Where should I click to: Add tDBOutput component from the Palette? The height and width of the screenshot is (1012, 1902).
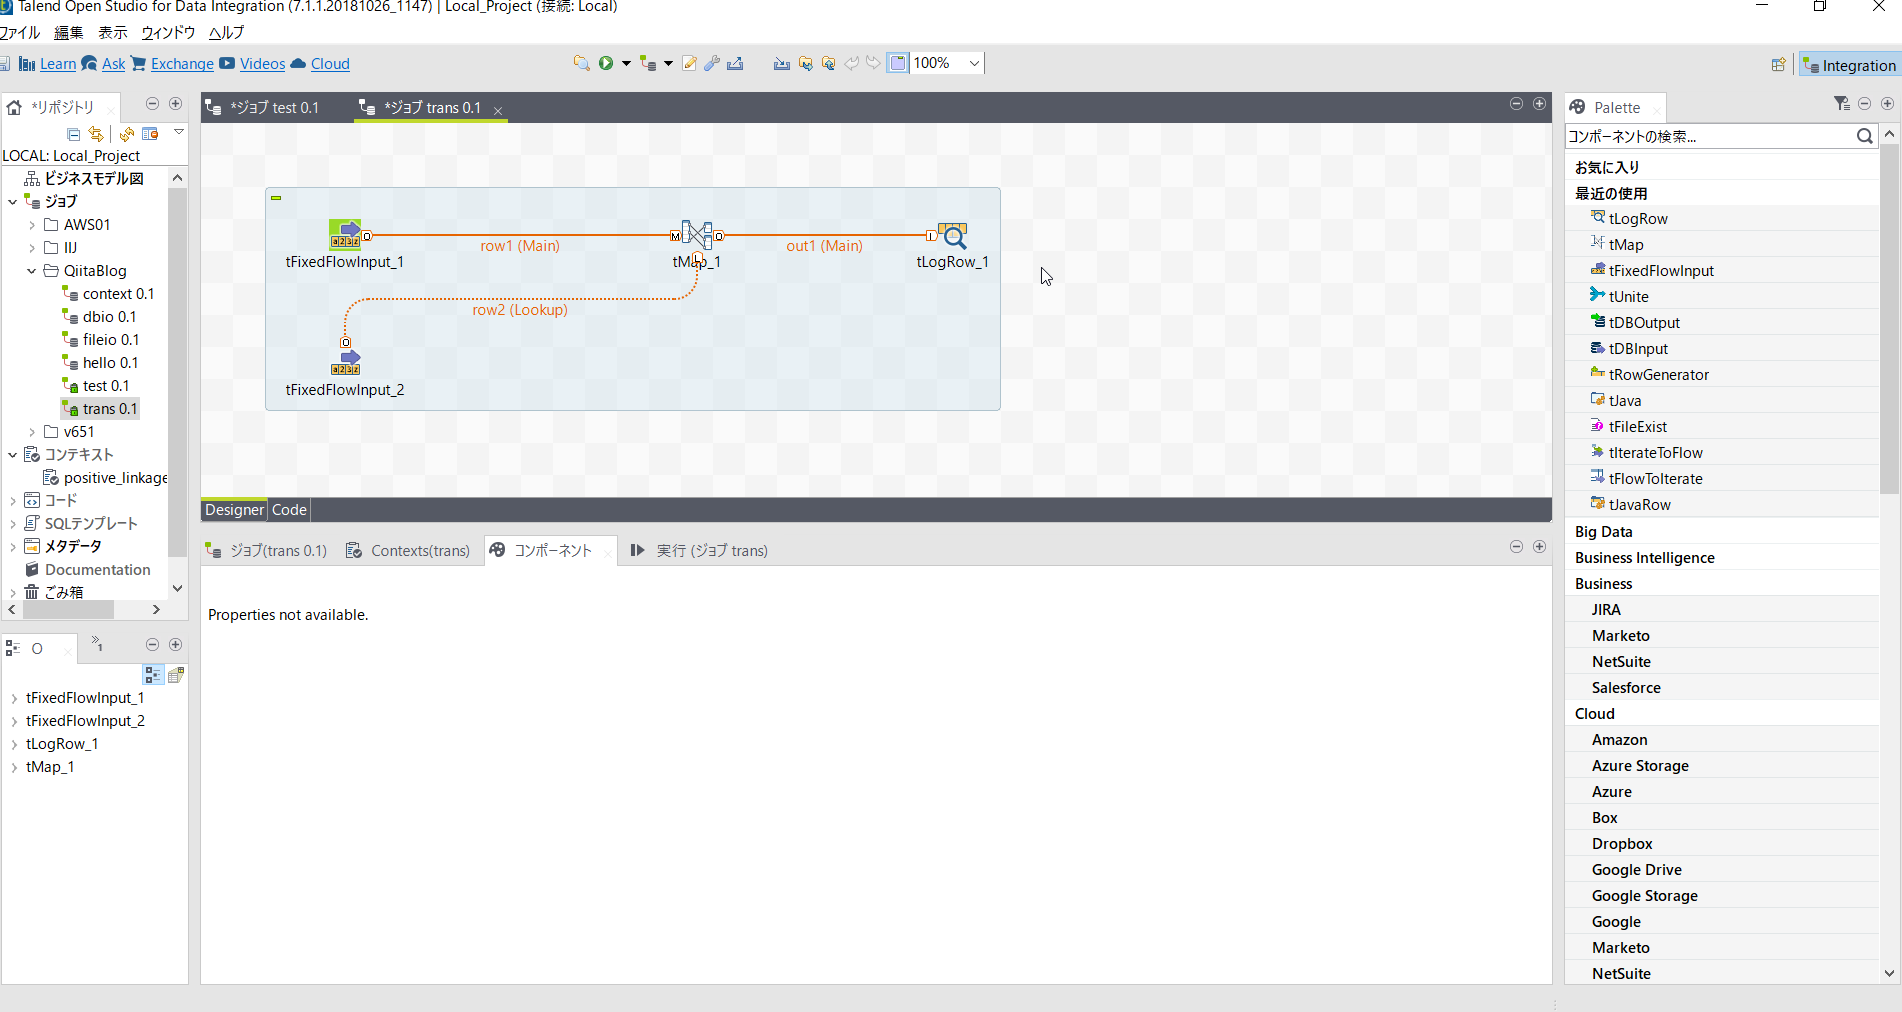pyautogui.click(x=1644, y=321)
